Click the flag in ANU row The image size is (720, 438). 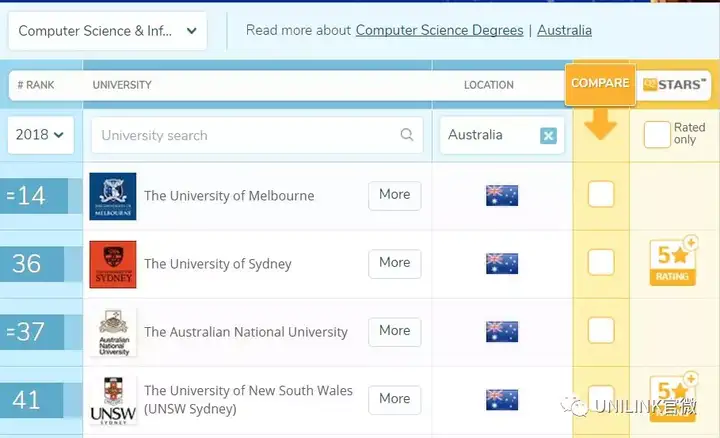502,331
